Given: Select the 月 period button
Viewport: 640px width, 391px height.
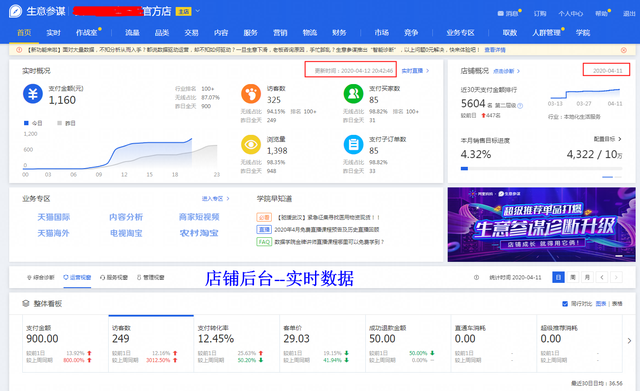Looking at the screenshot, I should [587, 278].
